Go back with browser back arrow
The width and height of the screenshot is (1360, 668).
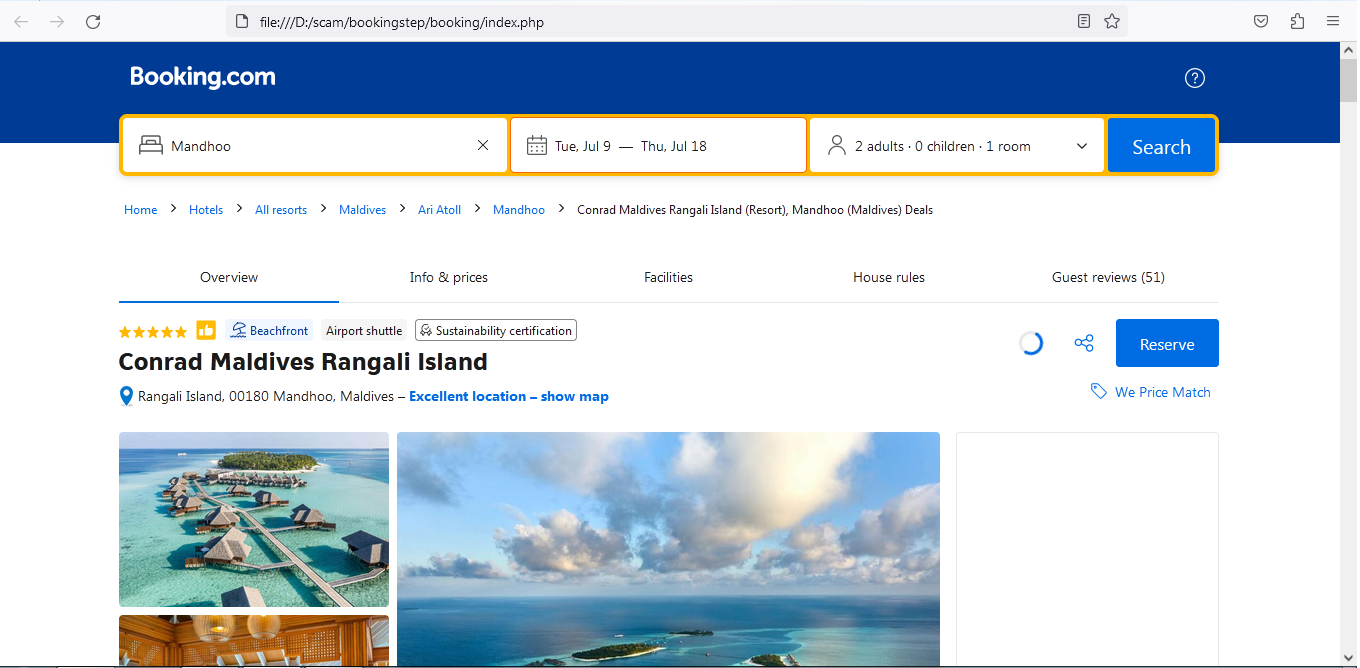(x=21, y=21)
